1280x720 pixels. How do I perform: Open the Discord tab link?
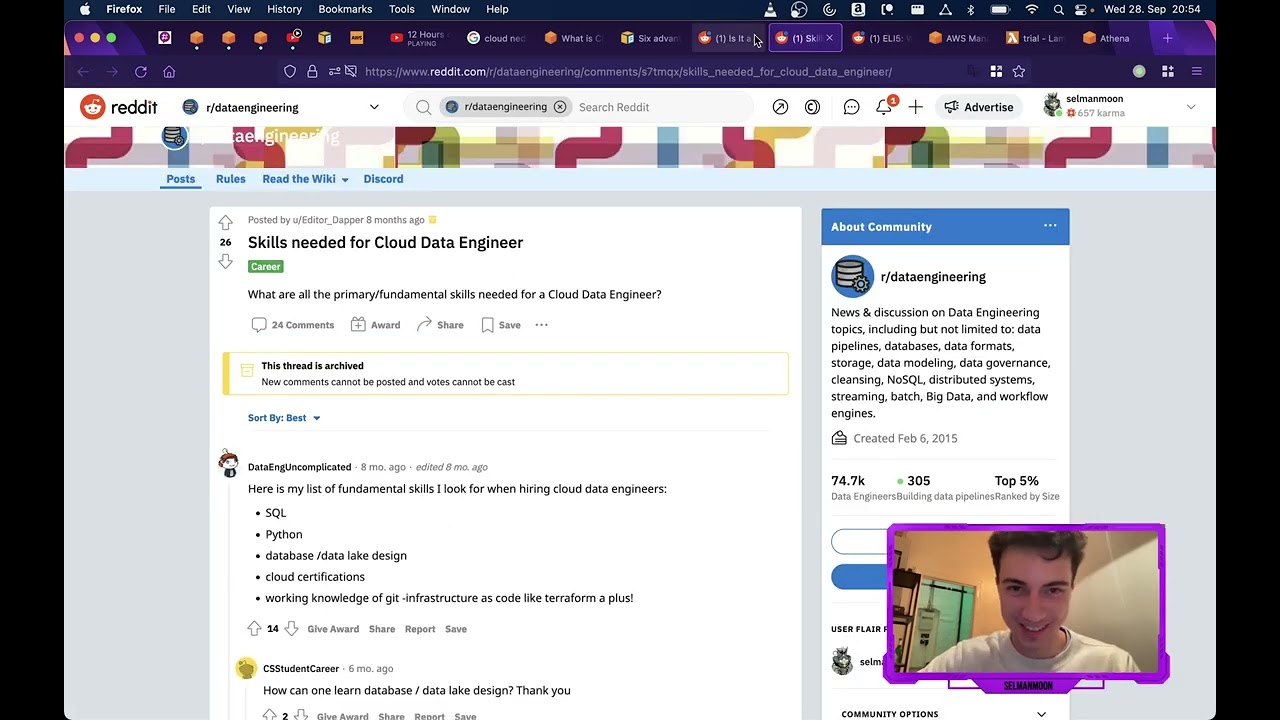coord(383,179)
